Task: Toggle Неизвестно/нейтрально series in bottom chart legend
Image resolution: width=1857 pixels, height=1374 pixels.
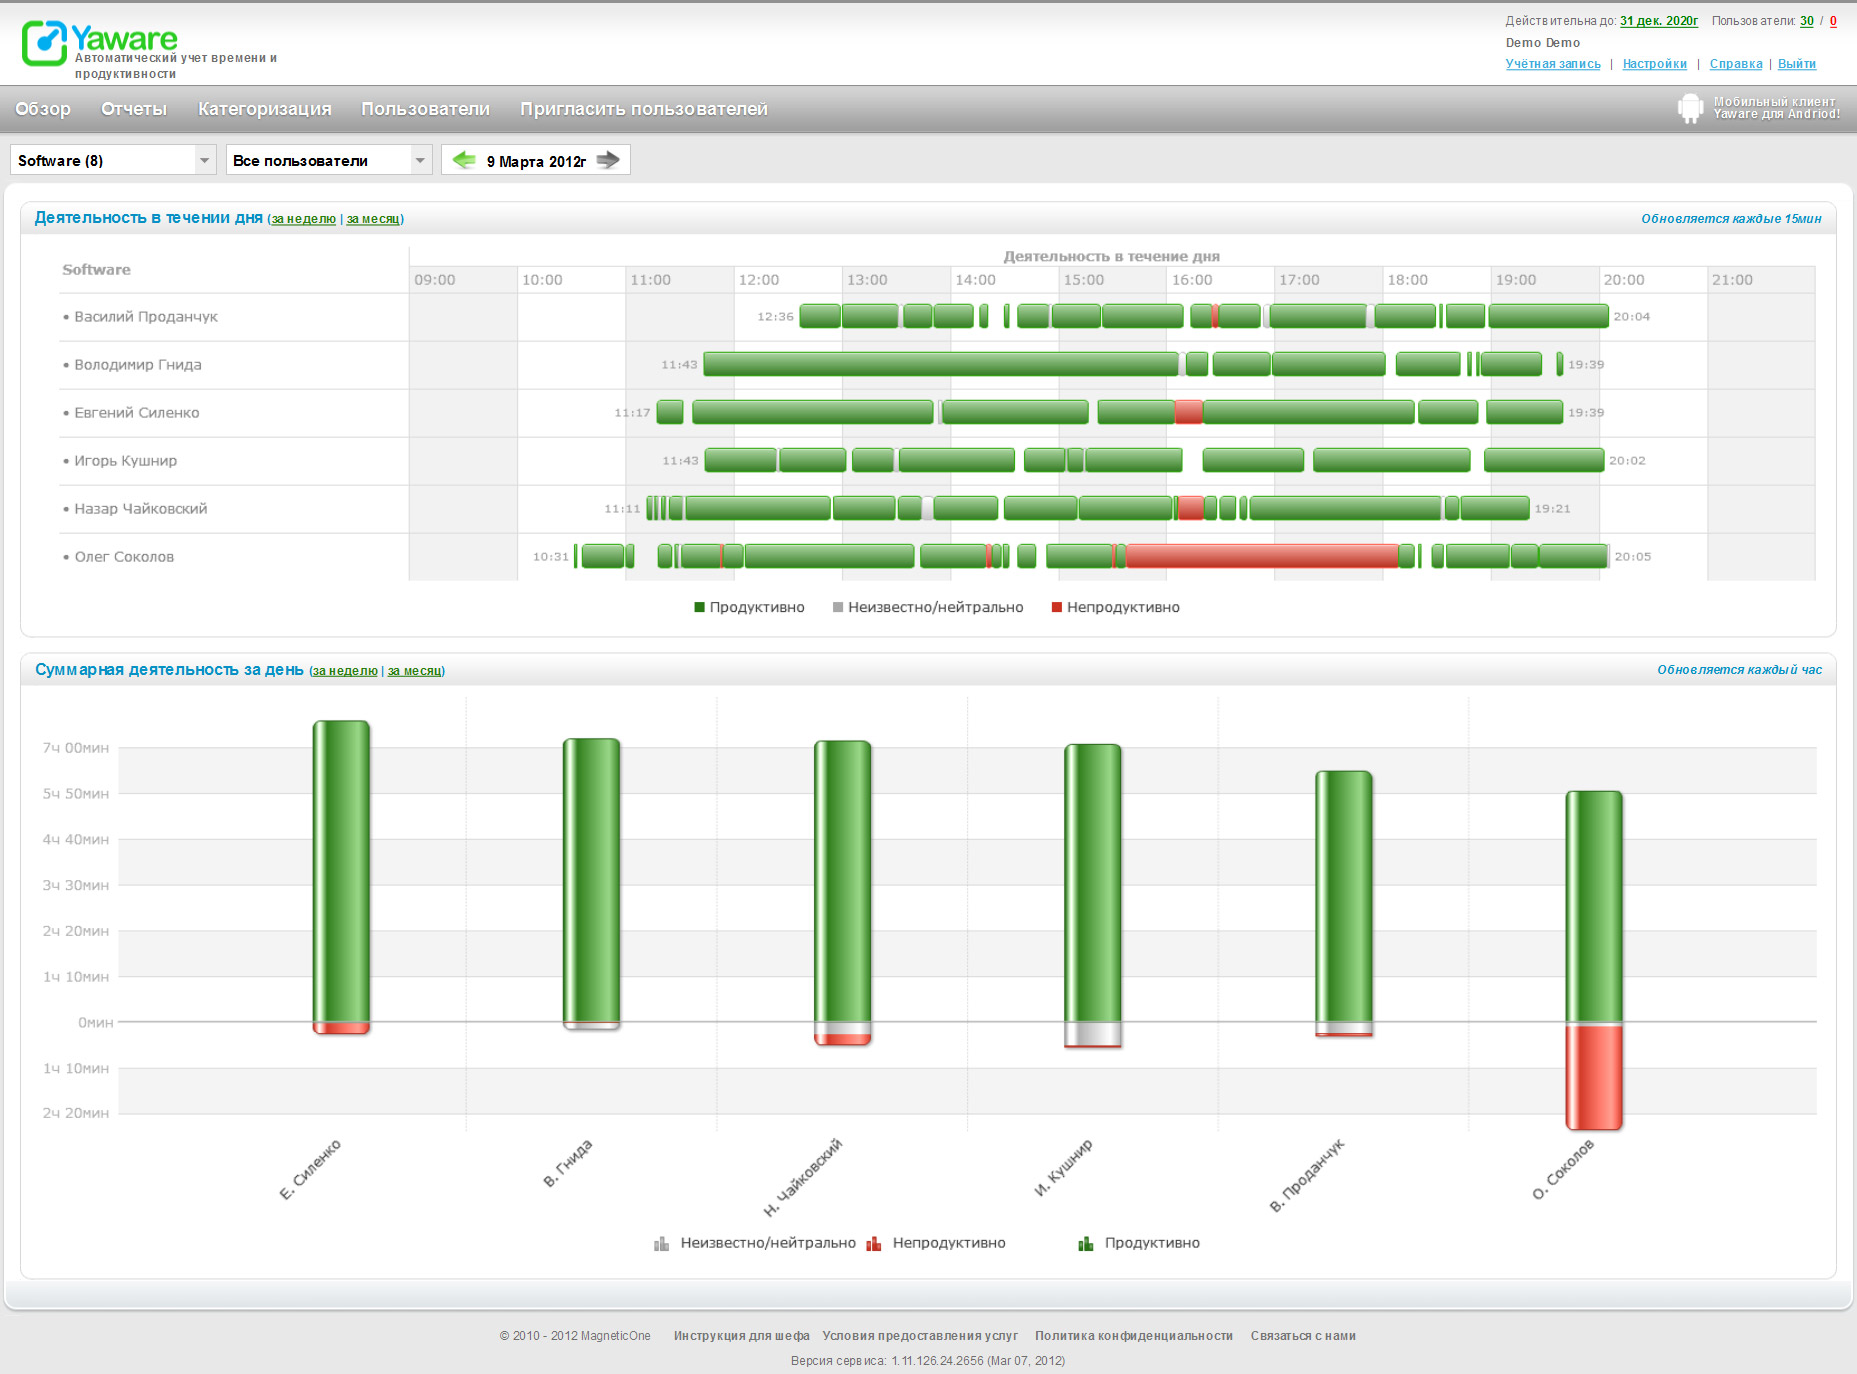Action: point(661,1243)
